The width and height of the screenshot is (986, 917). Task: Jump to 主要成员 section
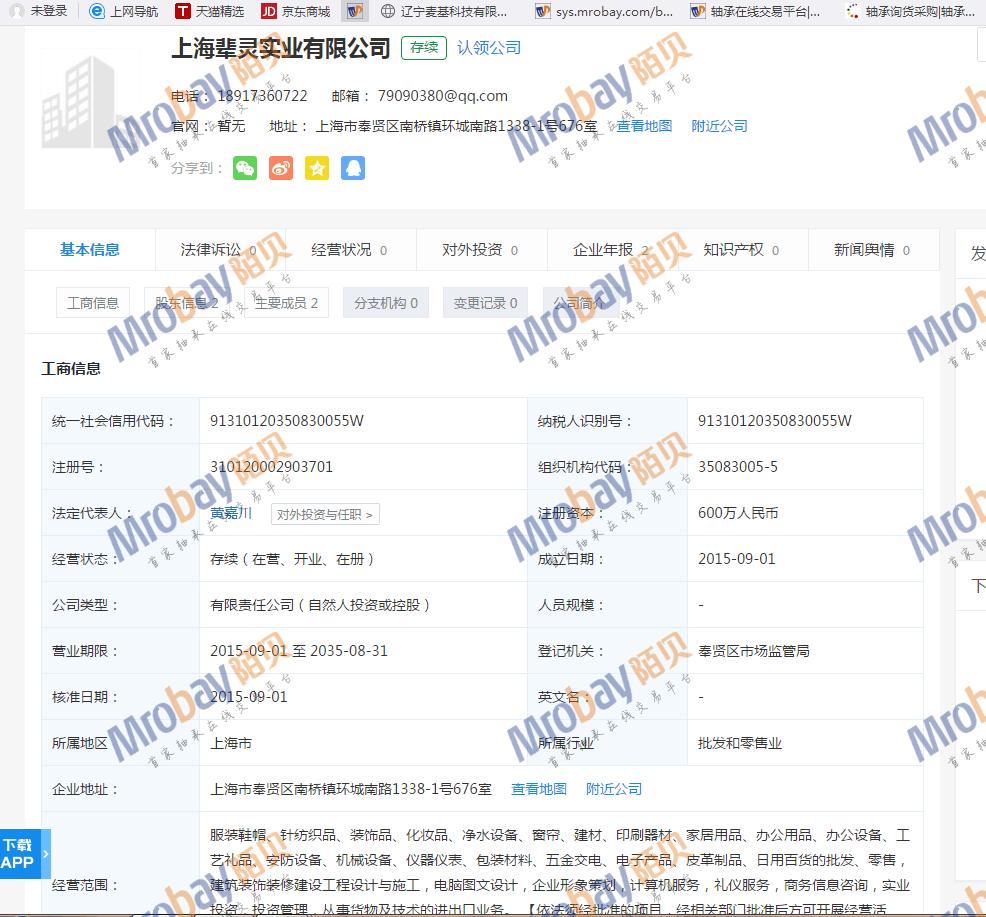(x=286, y=303)
